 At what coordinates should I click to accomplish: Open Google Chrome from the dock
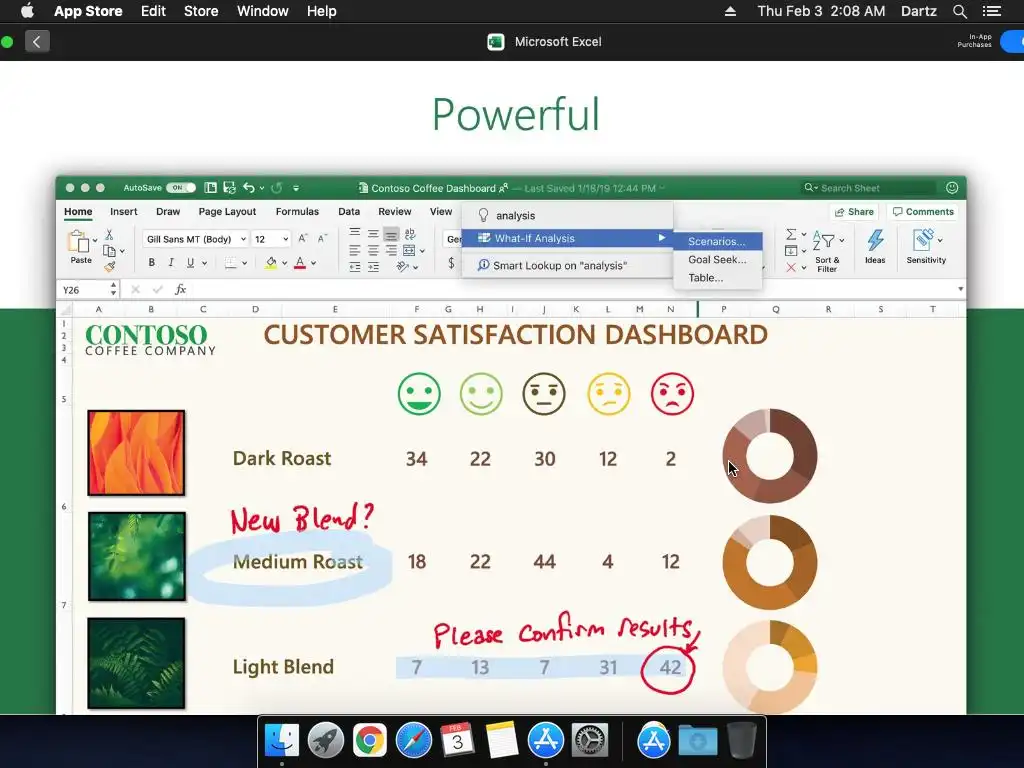(370, 741)
